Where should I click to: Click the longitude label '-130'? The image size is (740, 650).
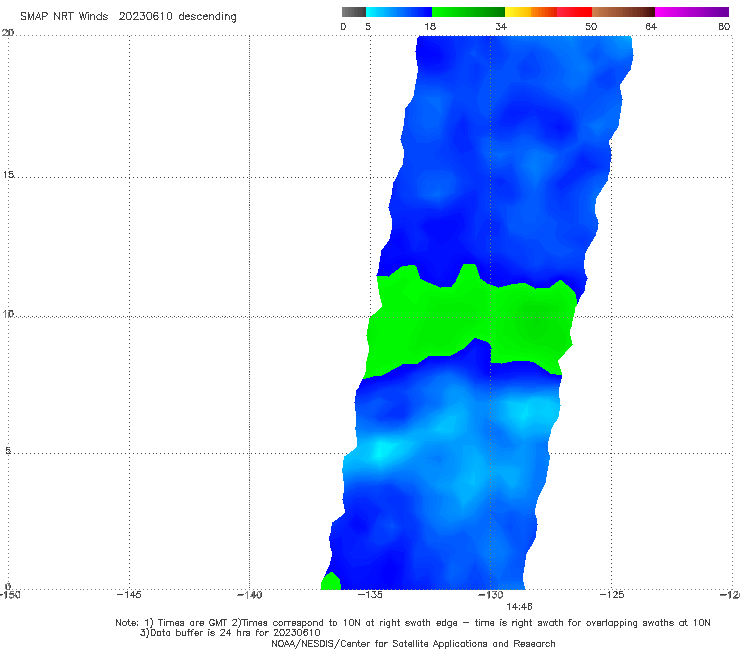491,595
